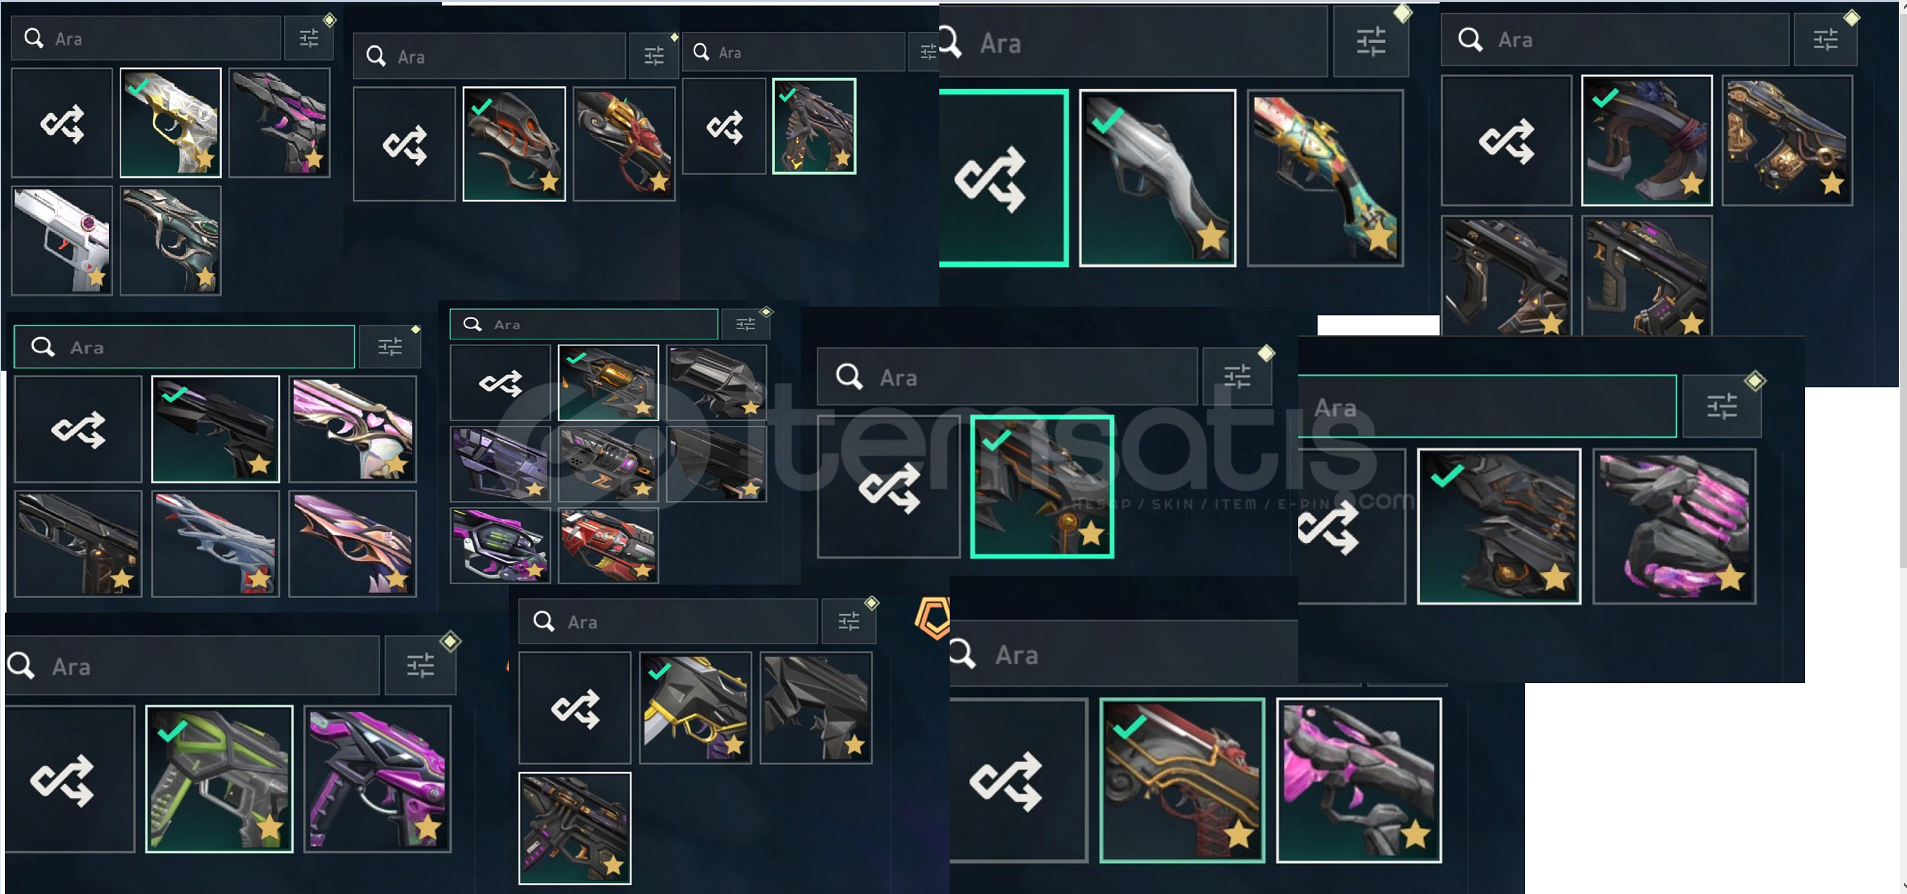Click the shuffle icon in the top-left skin panel
1907x894 pixels.
coord(62,123)
